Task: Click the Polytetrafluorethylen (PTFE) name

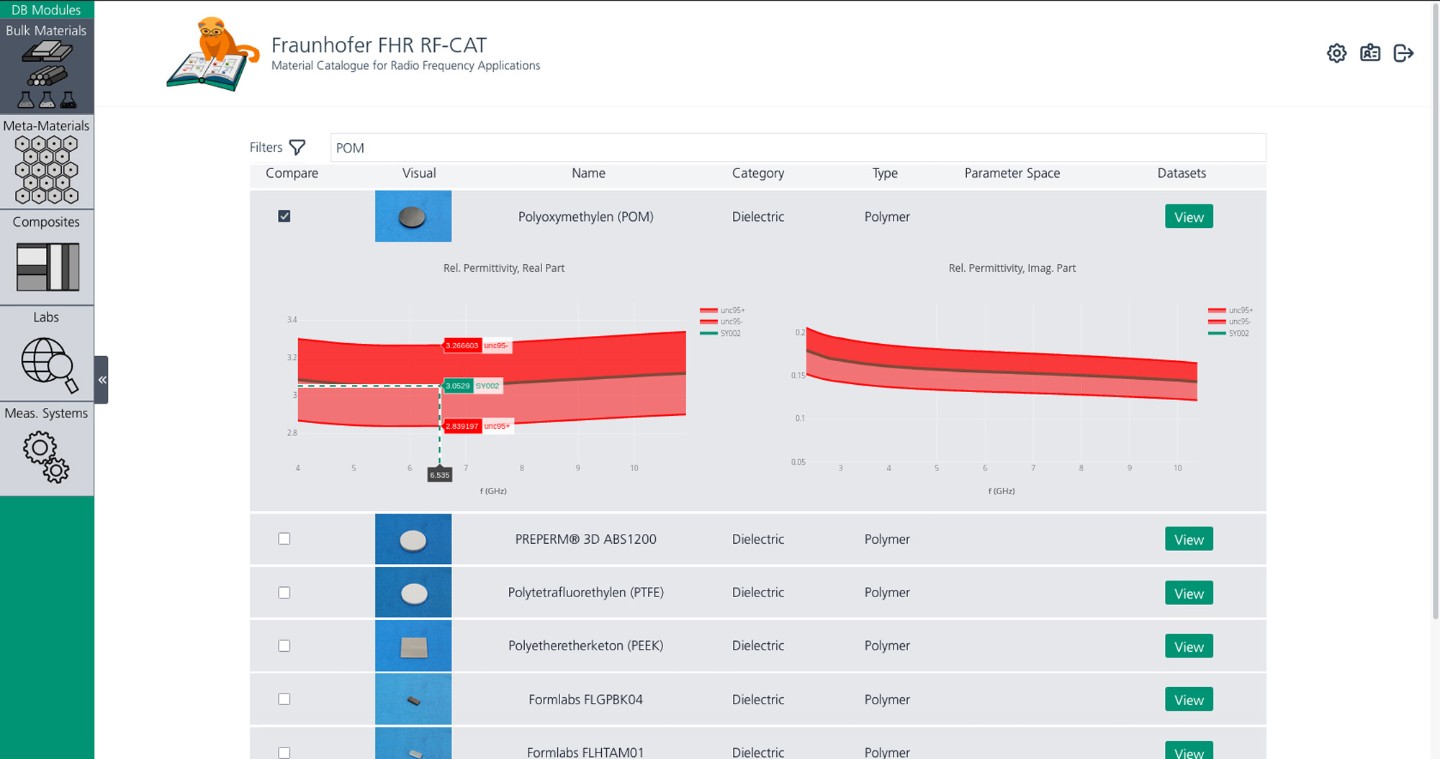Action: click(586, 593)
